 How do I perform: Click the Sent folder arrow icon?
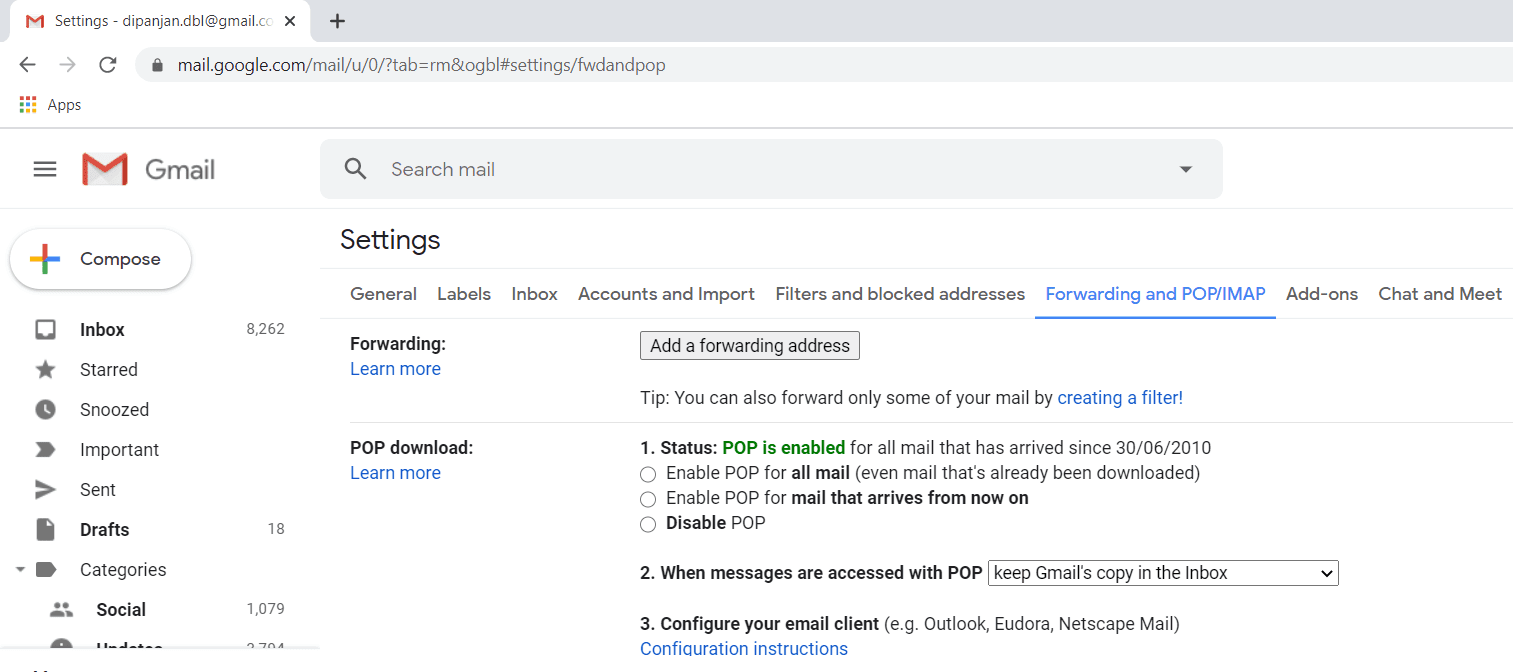45,489
